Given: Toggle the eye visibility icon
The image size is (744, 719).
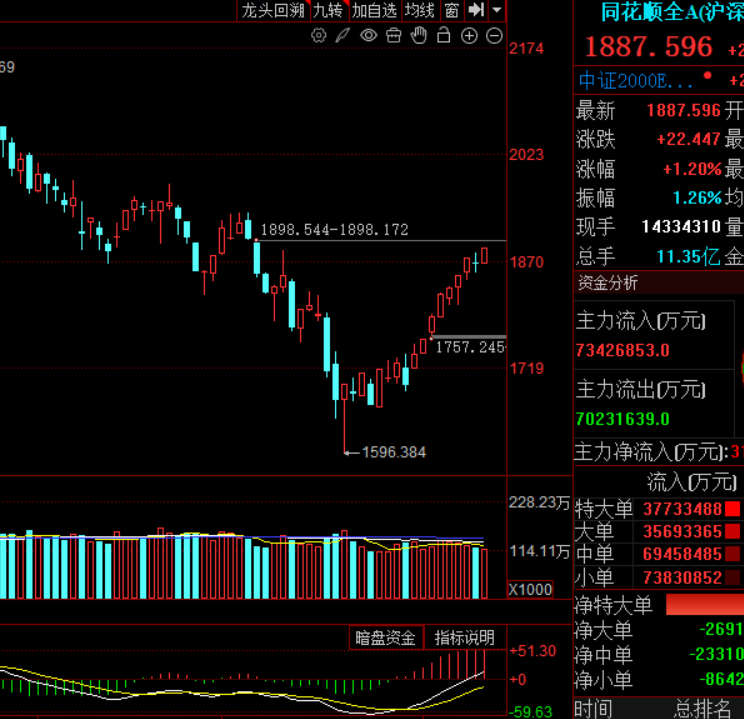Looking at the screenshot, I should 369,36.
